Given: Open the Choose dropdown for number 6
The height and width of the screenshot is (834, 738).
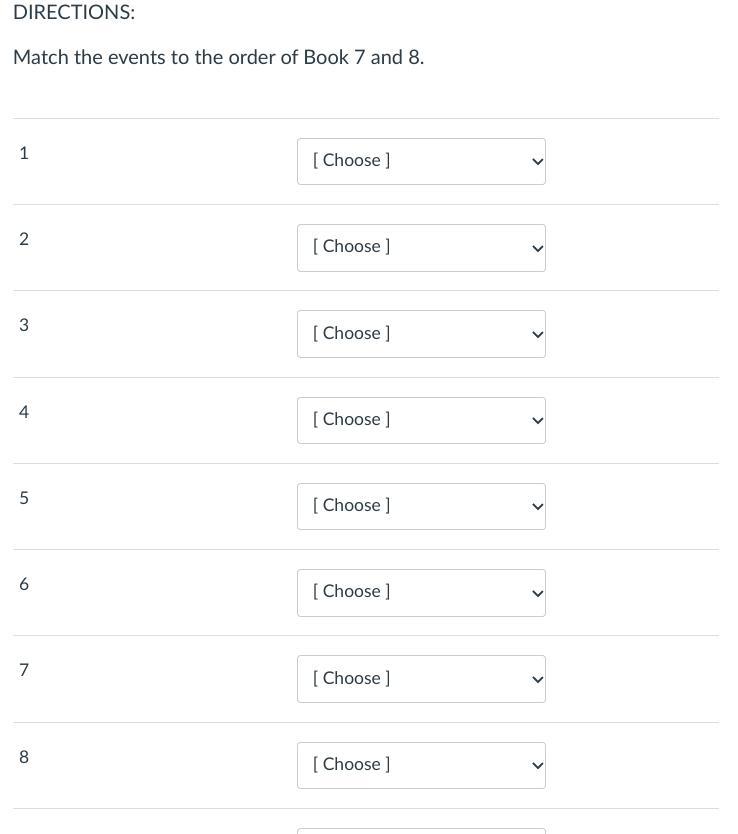Looking at the screenshot, I should pos(421,592).
